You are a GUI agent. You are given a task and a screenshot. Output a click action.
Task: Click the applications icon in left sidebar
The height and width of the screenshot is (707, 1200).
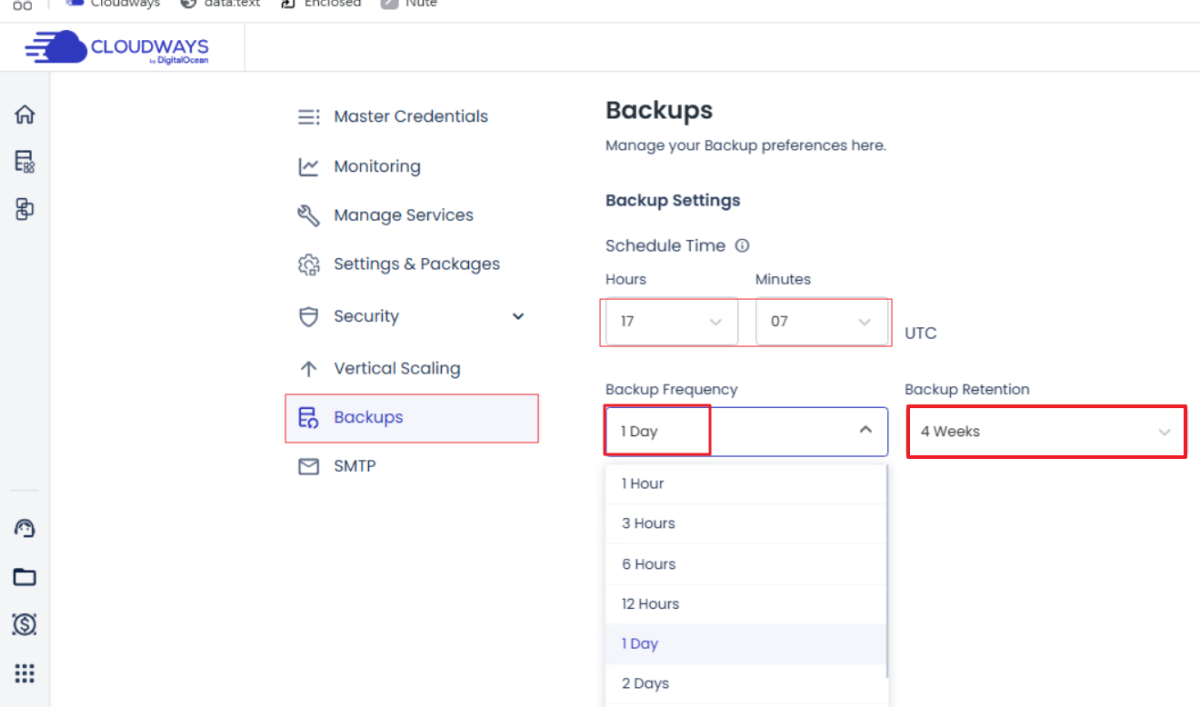(25, 209)
